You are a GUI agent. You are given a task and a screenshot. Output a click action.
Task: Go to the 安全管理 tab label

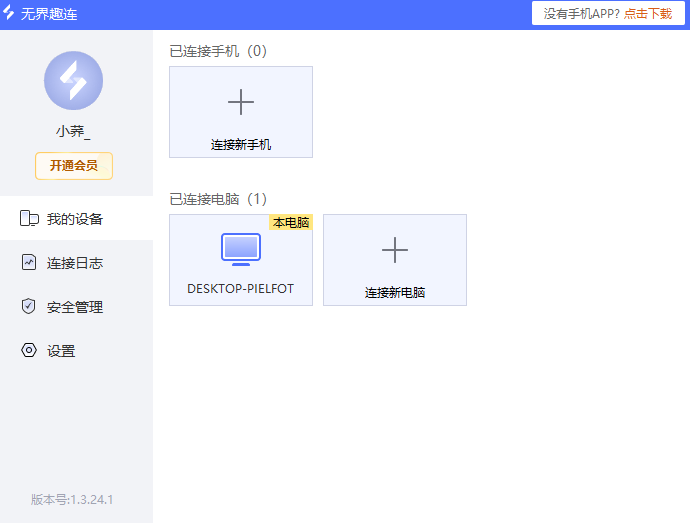pos(75,307)
